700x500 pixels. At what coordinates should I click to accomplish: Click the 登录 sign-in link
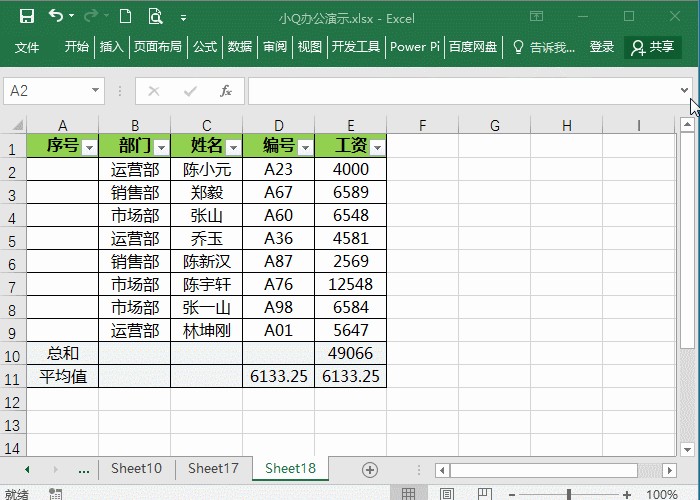point(602,47)
